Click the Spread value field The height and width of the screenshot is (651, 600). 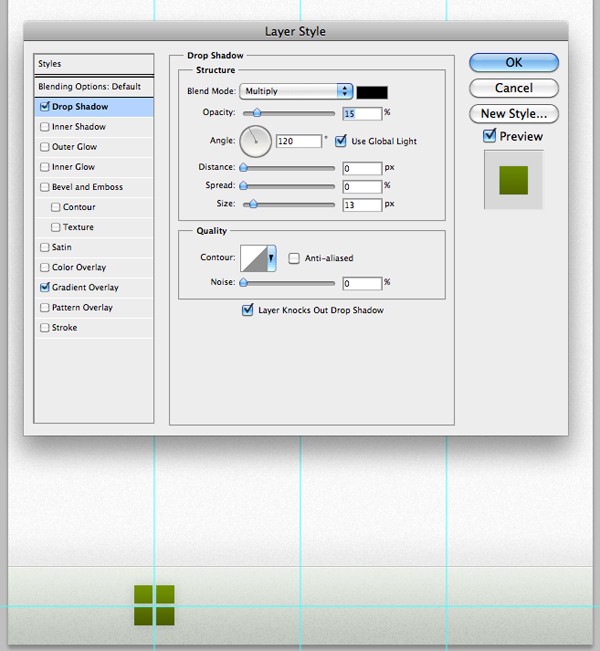coord(362,186)
